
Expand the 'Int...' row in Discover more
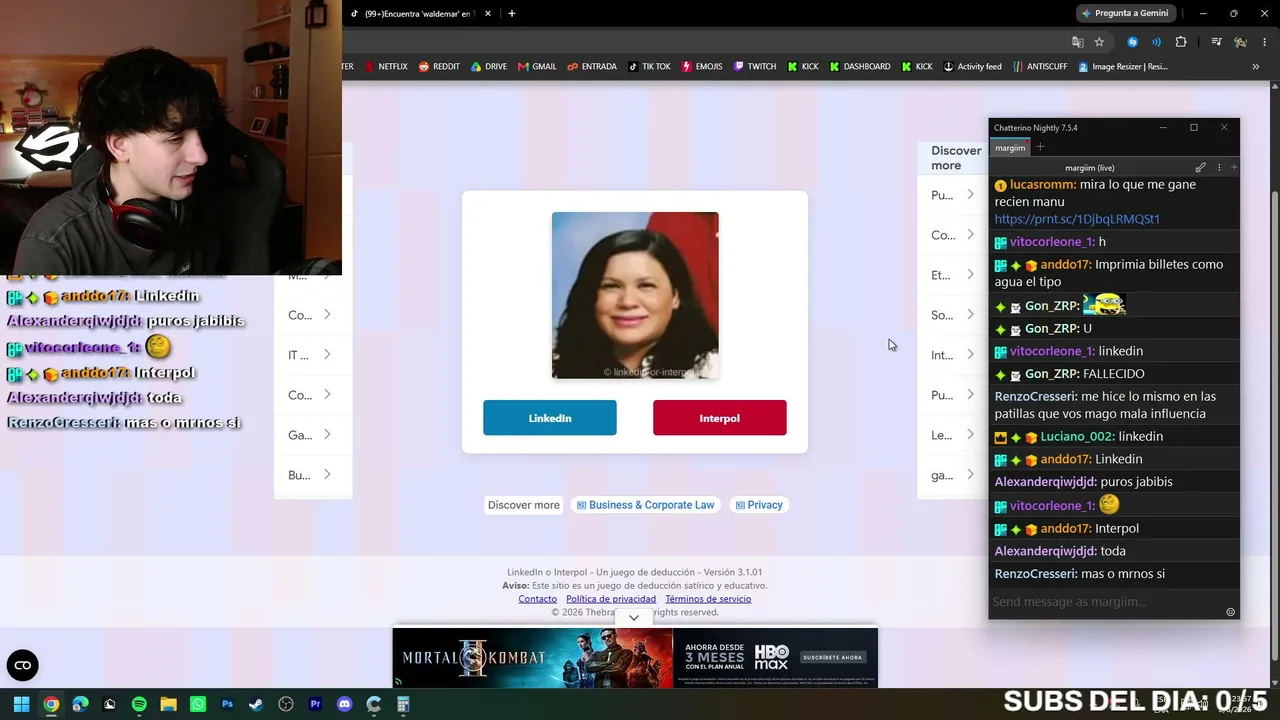[x=952, y=355]
